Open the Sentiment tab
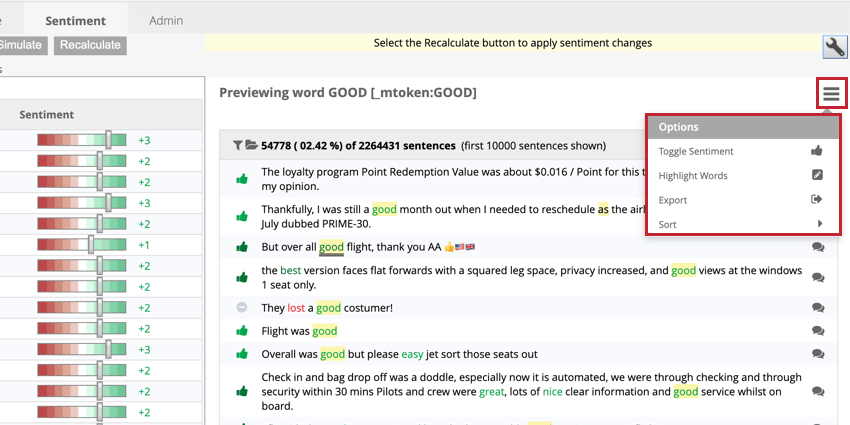Screen dimensions: 850x425 [75, 21]
